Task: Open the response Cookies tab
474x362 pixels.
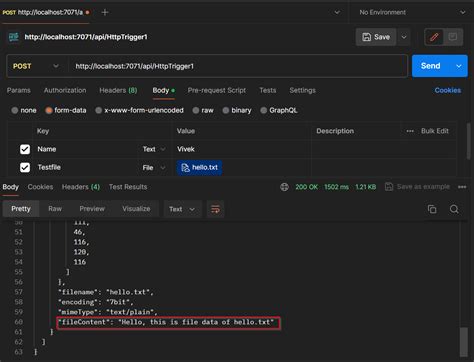Action: (x=40, y=187)
